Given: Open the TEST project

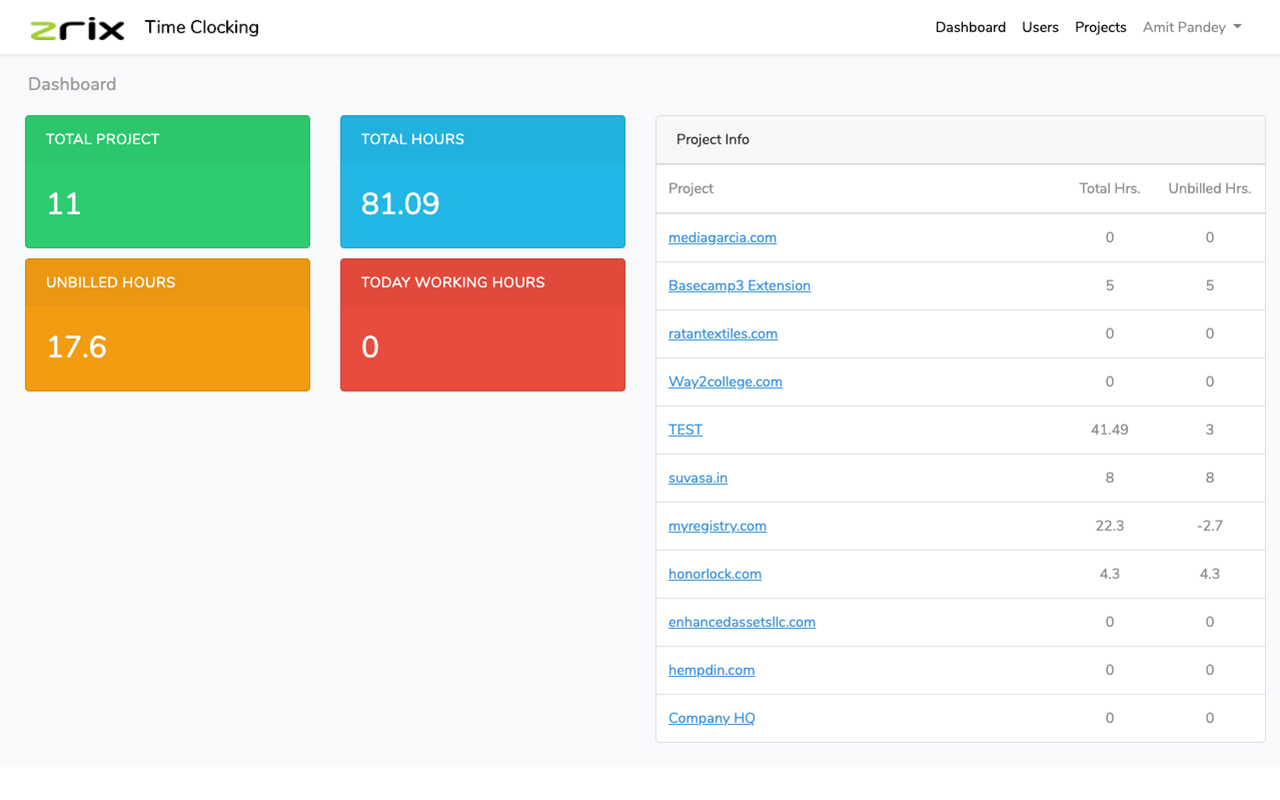Looking at the screenshot, I should (685, 429).
